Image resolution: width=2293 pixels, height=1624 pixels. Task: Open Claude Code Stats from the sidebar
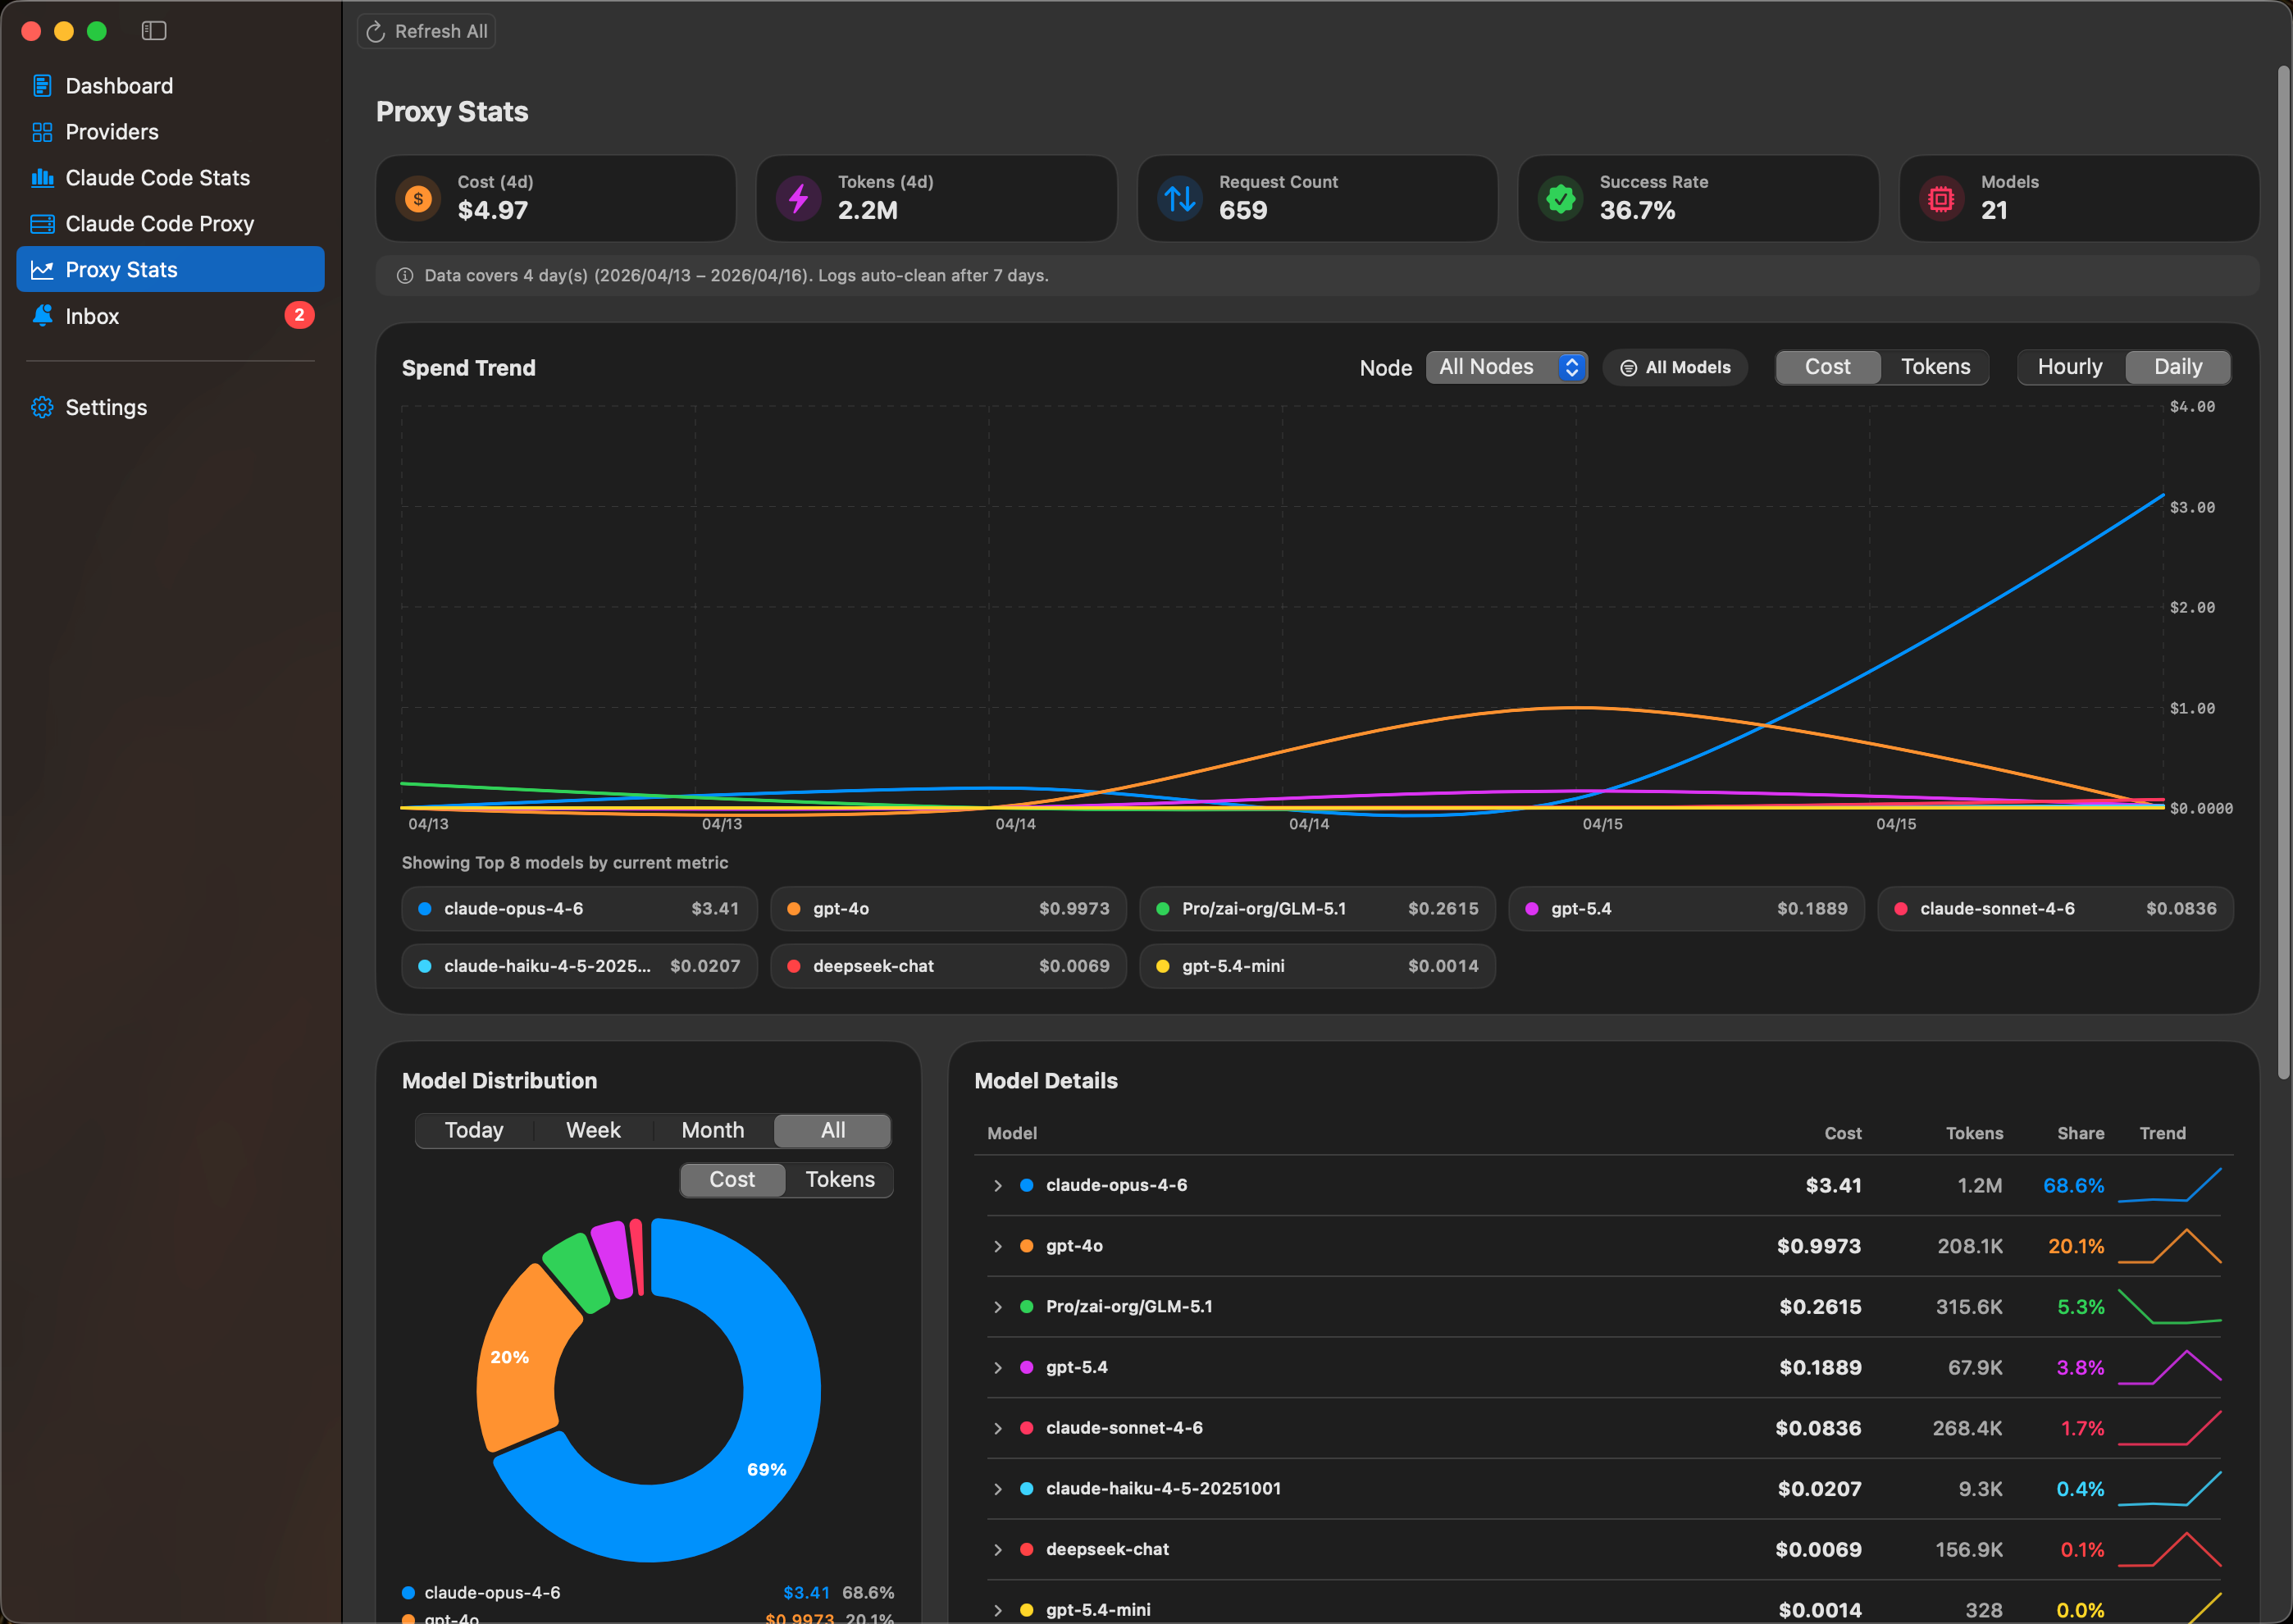tap(157, 177)
